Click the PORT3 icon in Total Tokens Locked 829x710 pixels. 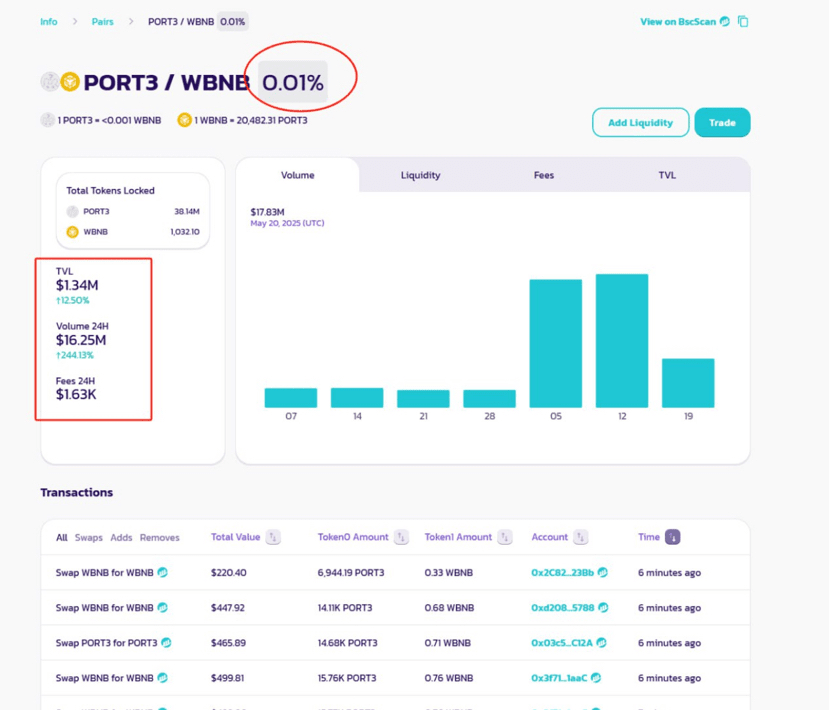coord(72,211)
